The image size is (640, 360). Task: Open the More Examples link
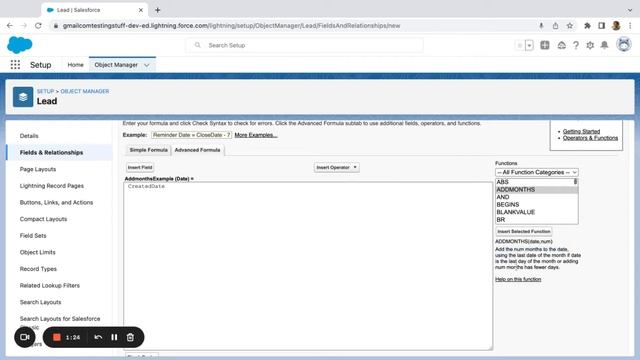point(256,135)
